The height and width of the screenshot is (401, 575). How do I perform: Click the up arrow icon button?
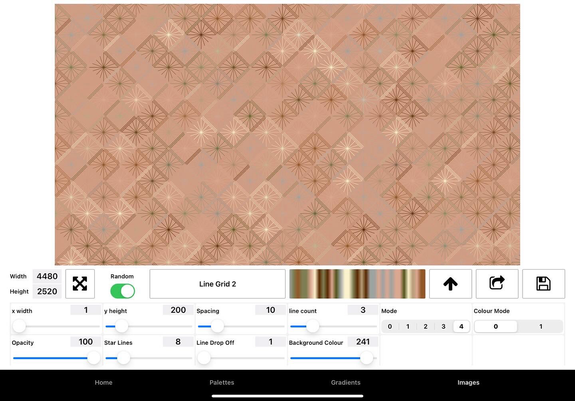450,284
